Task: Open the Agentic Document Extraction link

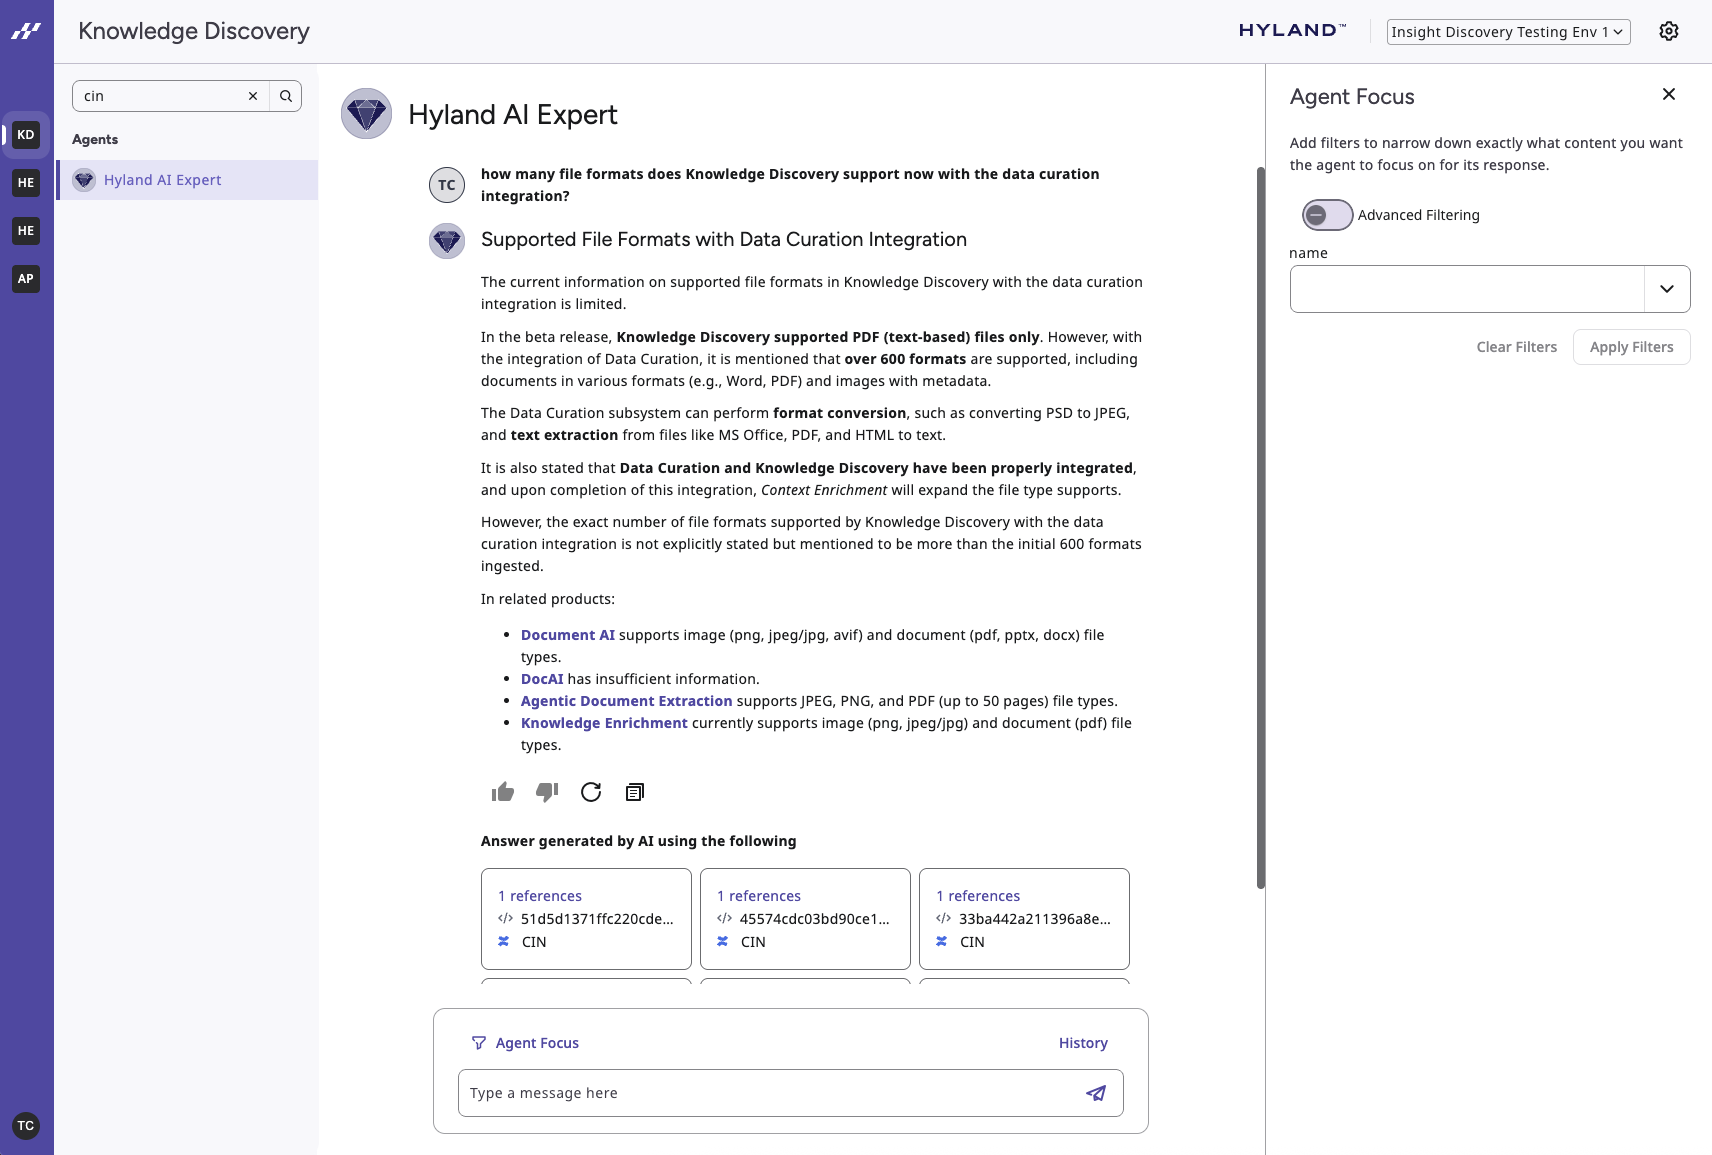Action: pos(626,701)
